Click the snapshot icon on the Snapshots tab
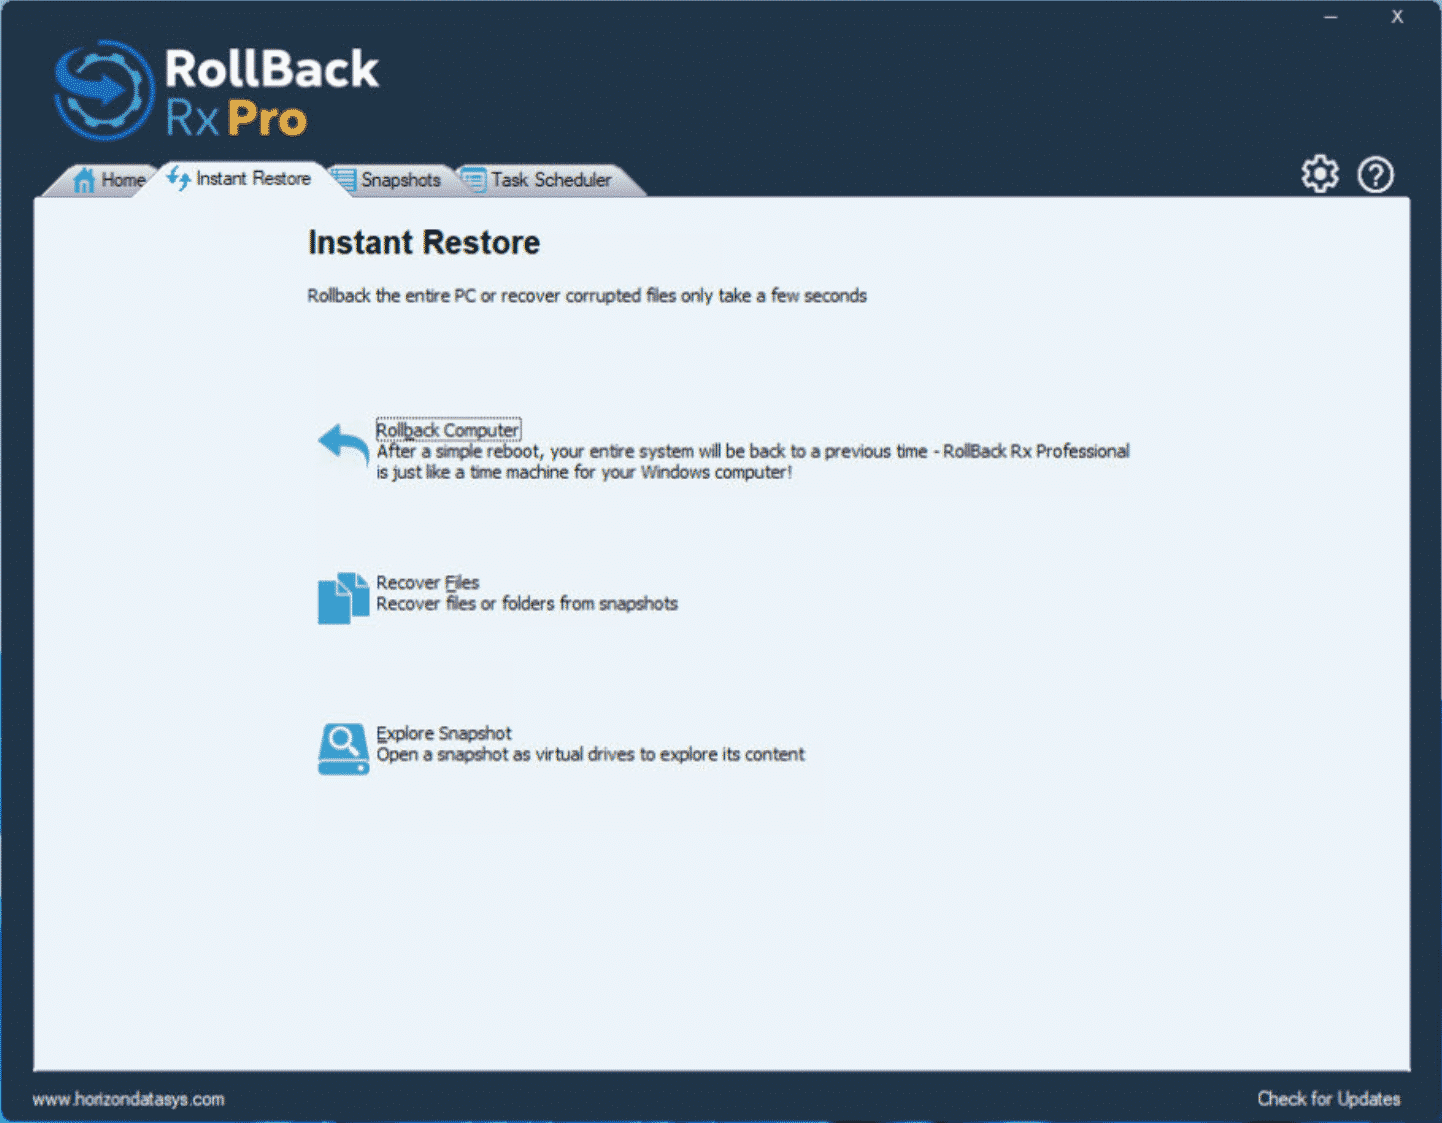This screenshot has height=1123, width=1442. (x=346, y=180)
